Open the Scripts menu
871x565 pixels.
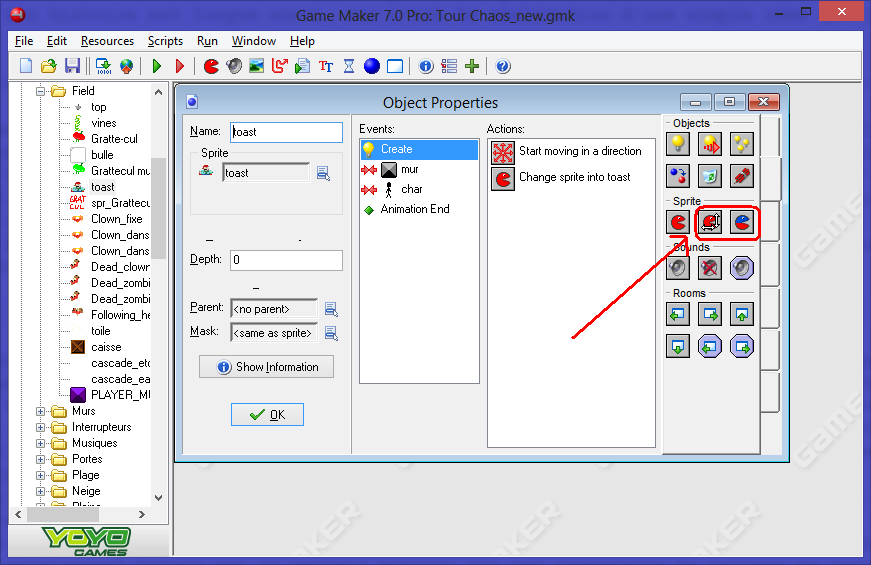[x=165, y=41]
